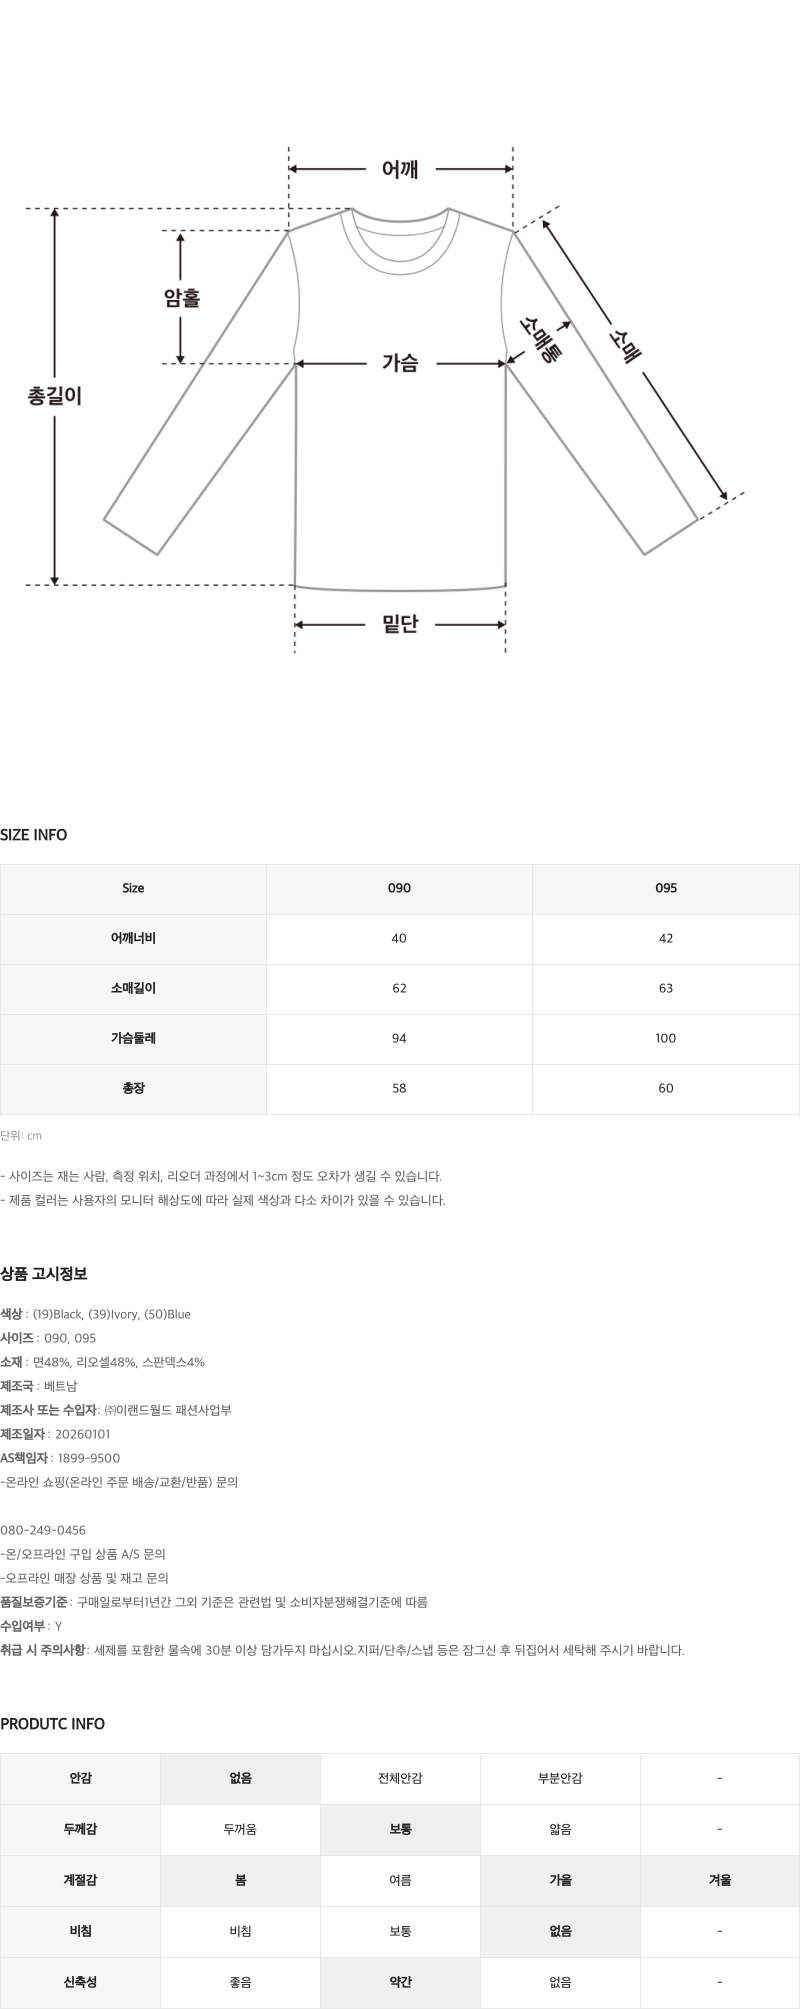Click the AS phone number 1899-9500
The image size is (800, 2009).
(x=88, y=1458)
